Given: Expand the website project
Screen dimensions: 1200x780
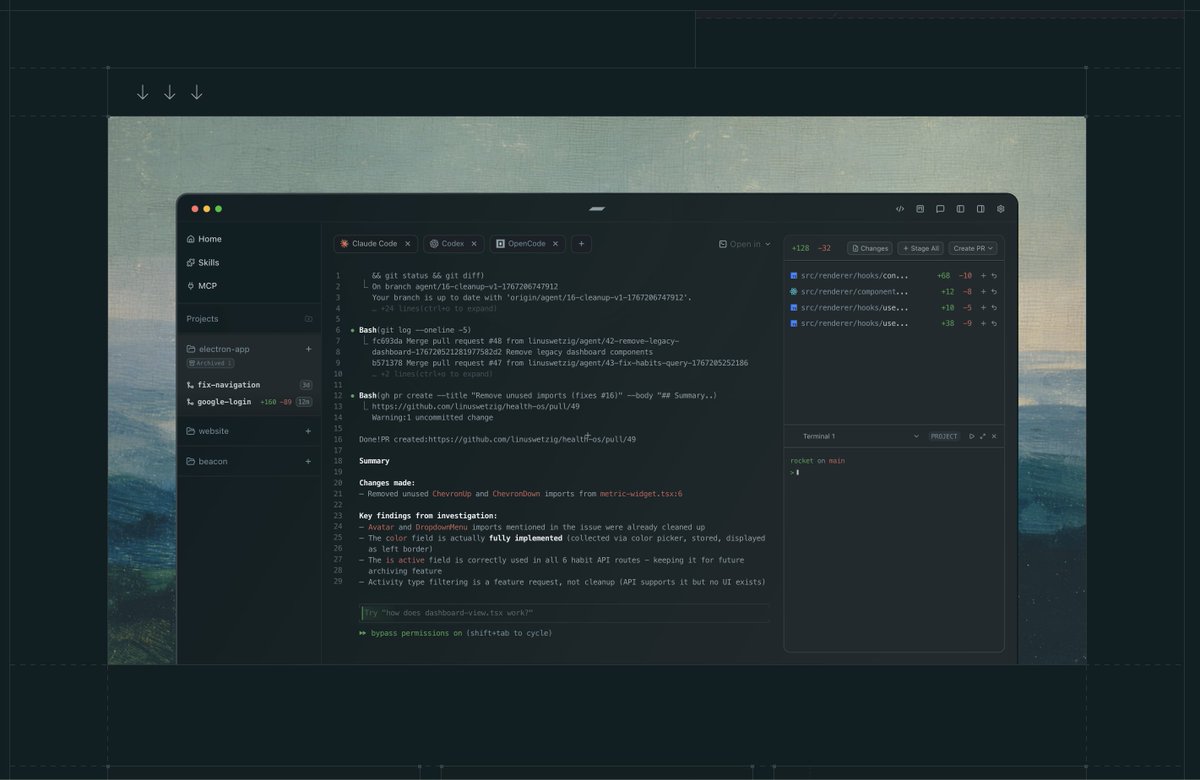Looking at the screenshot, I should 207,431.
